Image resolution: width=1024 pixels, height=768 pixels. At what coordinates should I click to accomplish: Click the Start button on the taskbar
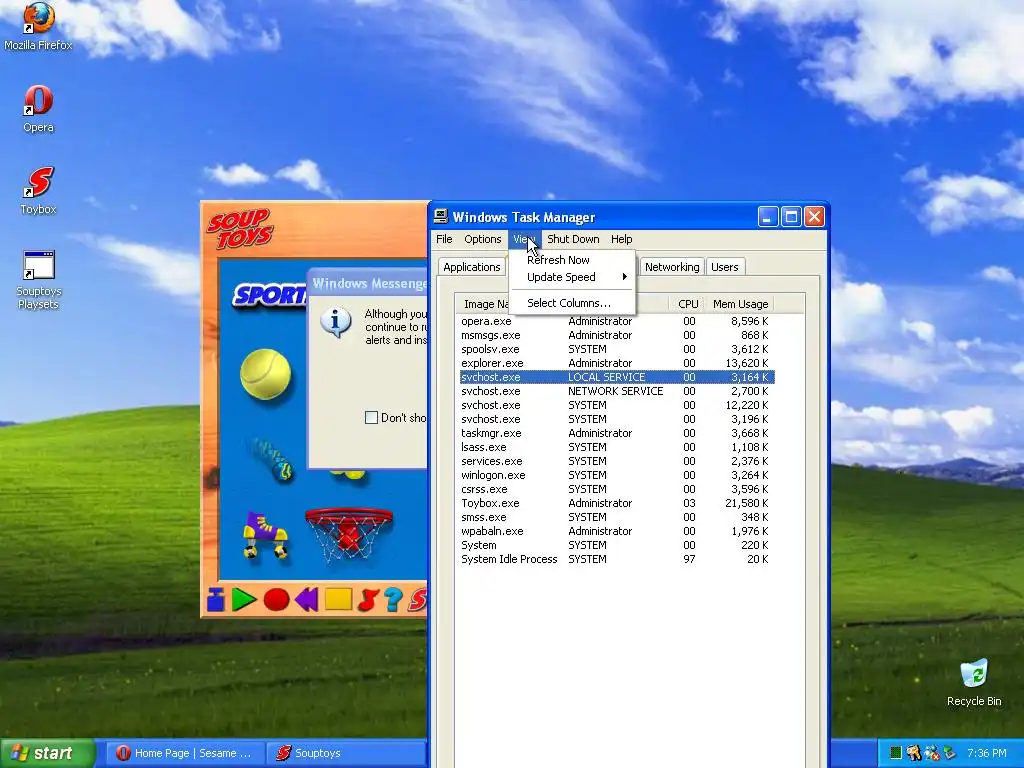(47, 753)
